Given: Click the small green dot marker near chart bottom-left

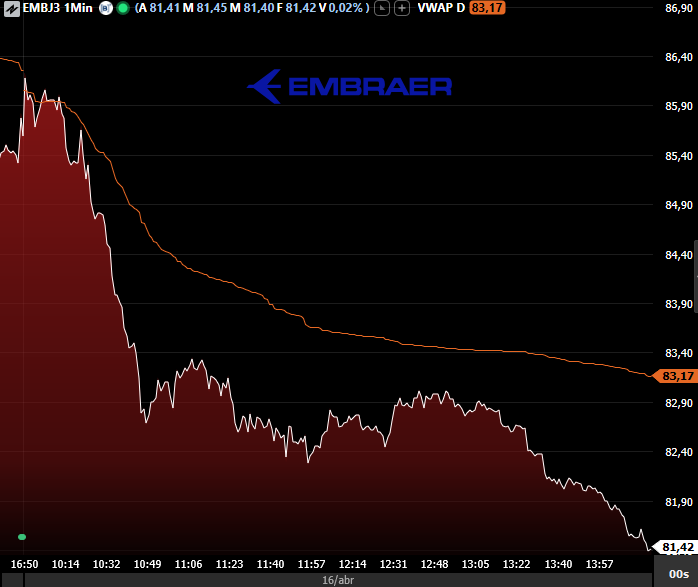Looking at the screenshot, I should point(22,537).
